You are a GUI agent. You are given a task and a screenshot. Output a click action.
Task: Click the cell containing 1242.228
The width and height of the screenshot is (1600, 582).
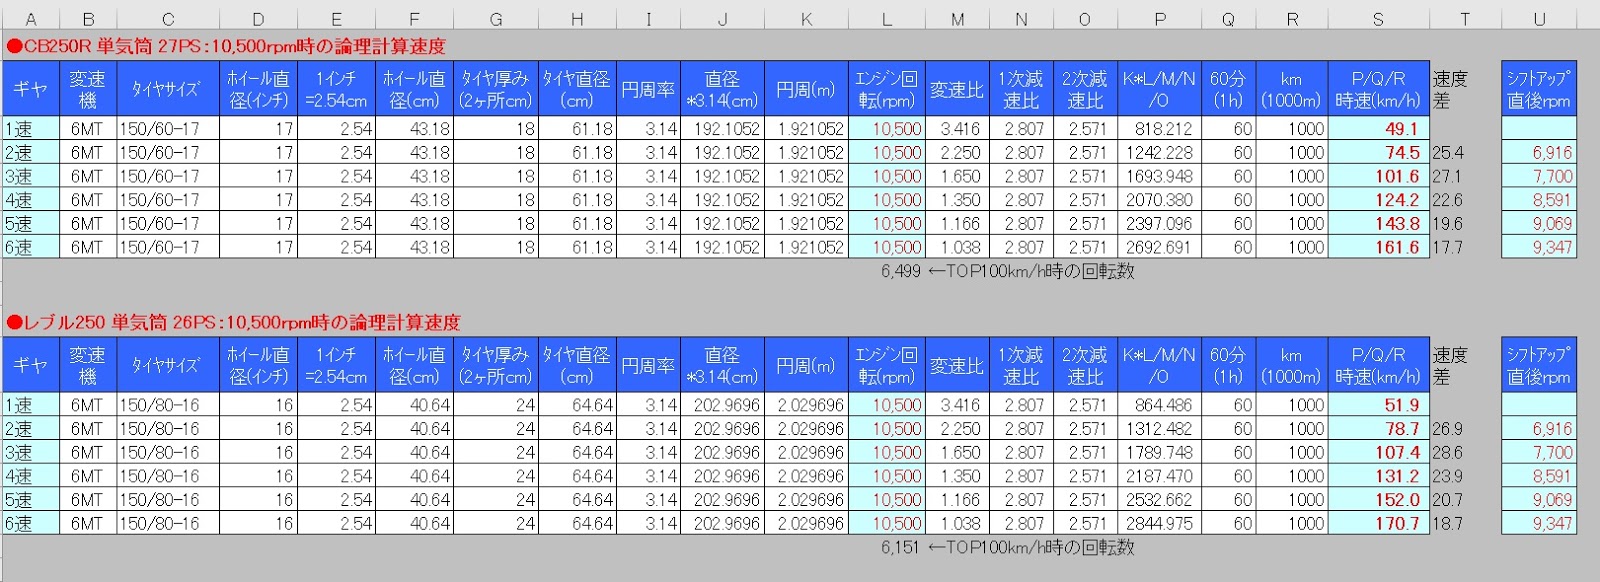(1159, 153)
